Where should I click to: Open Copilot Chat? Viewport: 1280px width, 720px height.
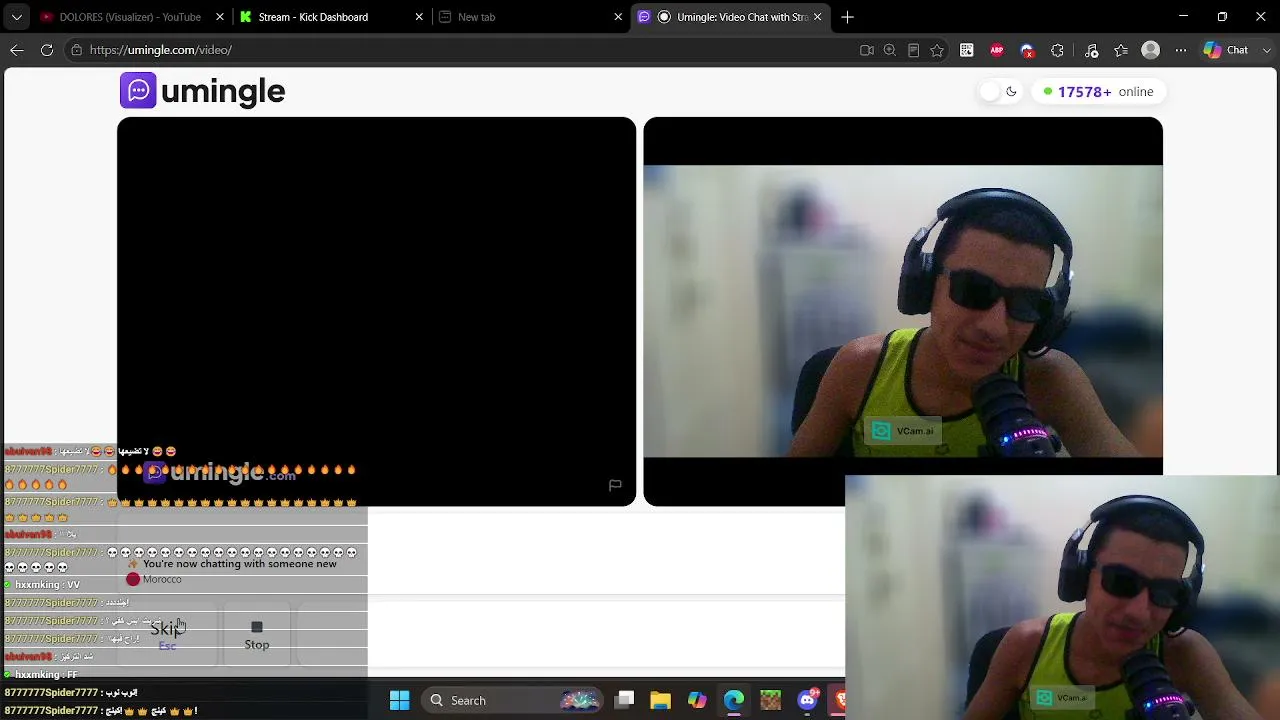click(1226, 50)
